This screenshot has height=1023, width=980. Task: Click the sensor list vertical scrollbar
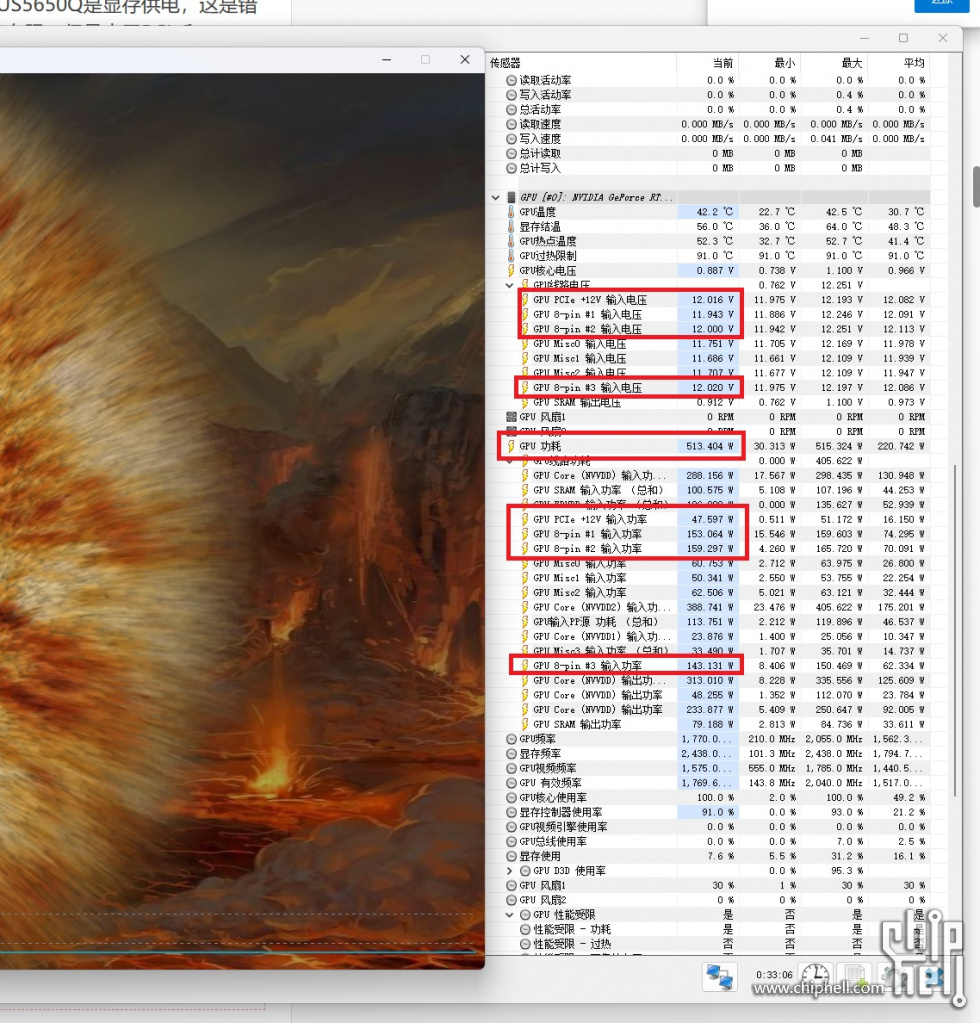click(955, 630)
